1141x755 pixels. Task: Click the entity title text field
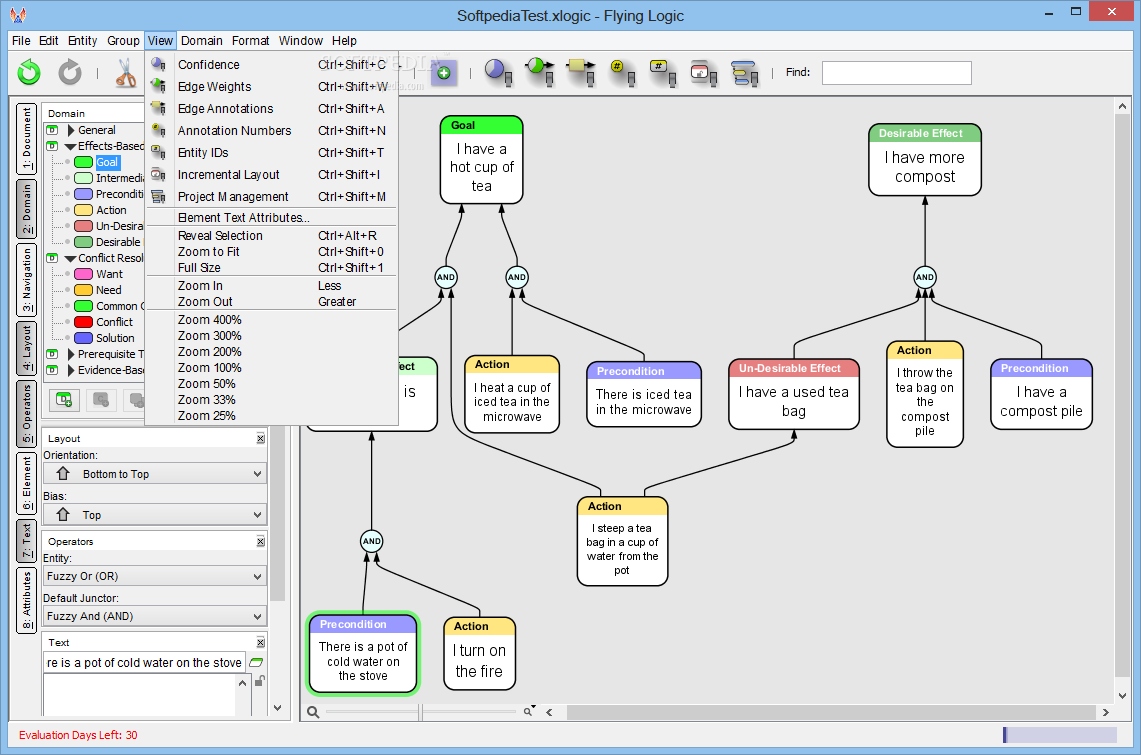point(144,663)
